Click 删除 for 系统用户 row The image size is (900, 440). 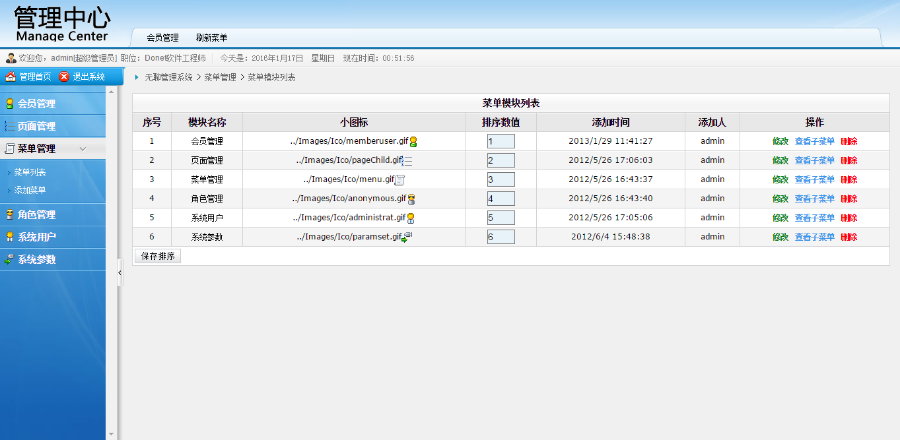pyautogui.click(x=849, y=218)
